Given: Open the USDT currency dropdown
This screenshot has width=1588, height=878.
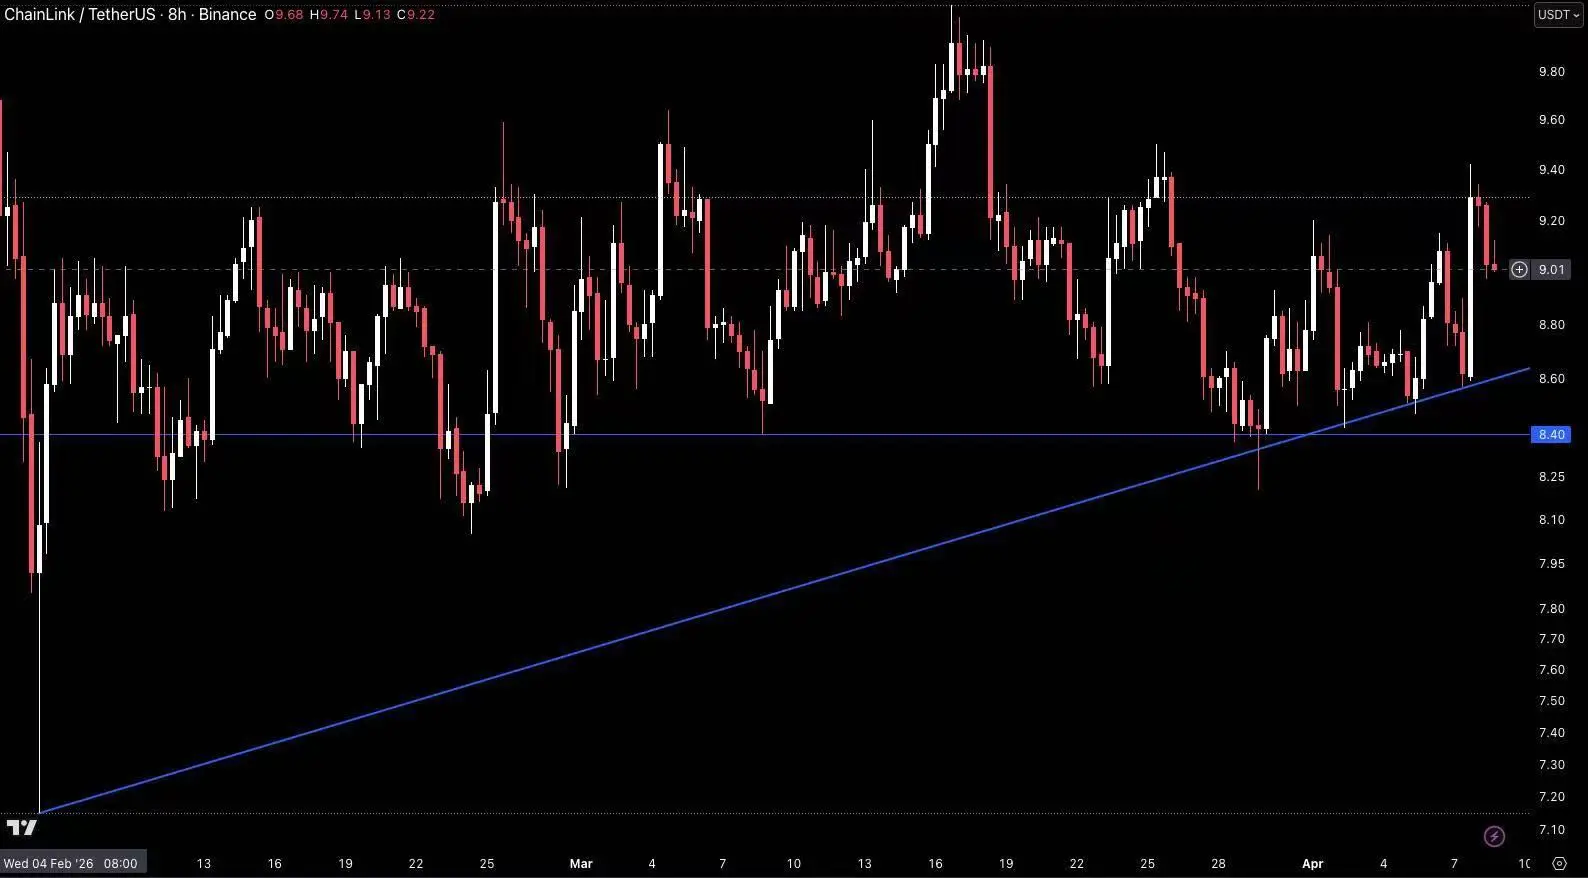Looking at the screenshot, I should pyautogui.click(x=1559, y=15).
